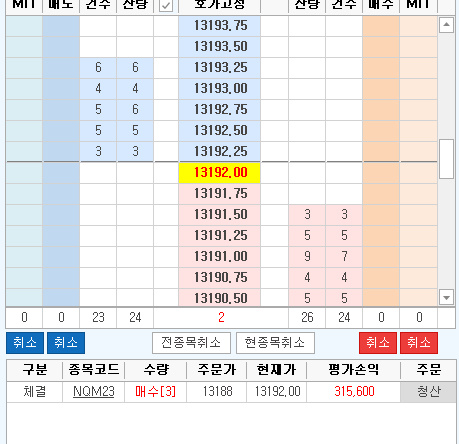Viewport: 459px width, 444px height.
Task: Click the 청산 button for NQM23 position
Action: click(428, 392)
